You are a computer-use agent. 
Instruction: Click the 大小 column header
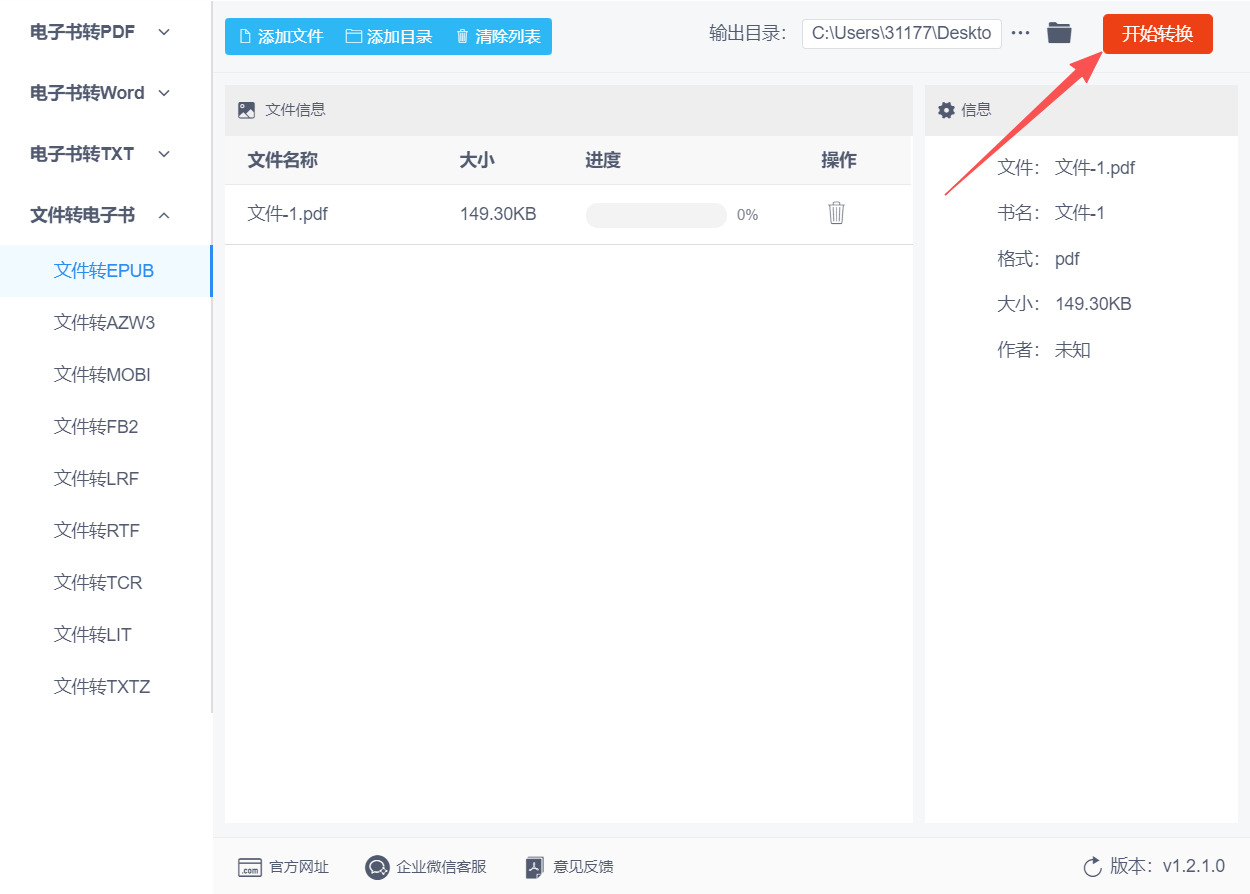click(477, 160)
